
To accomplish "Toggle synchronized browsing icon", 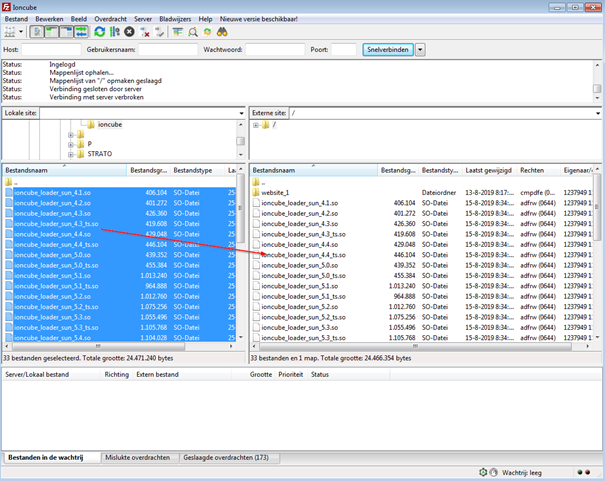I will [207, 32].
